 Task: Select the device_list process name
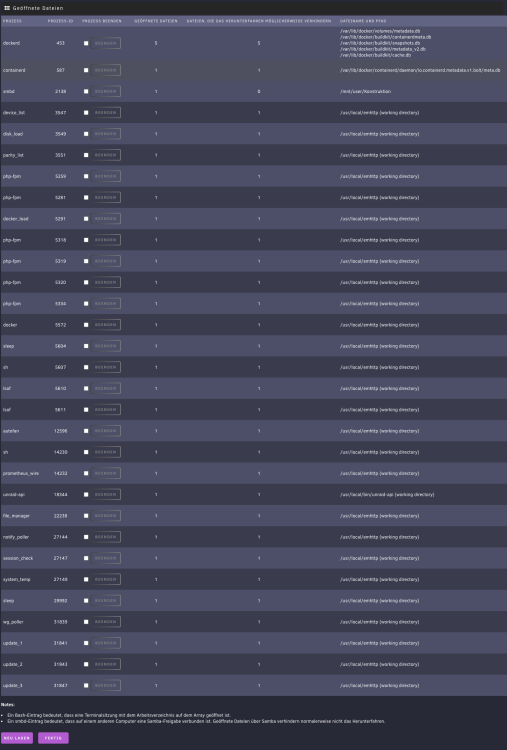[14, 113]
